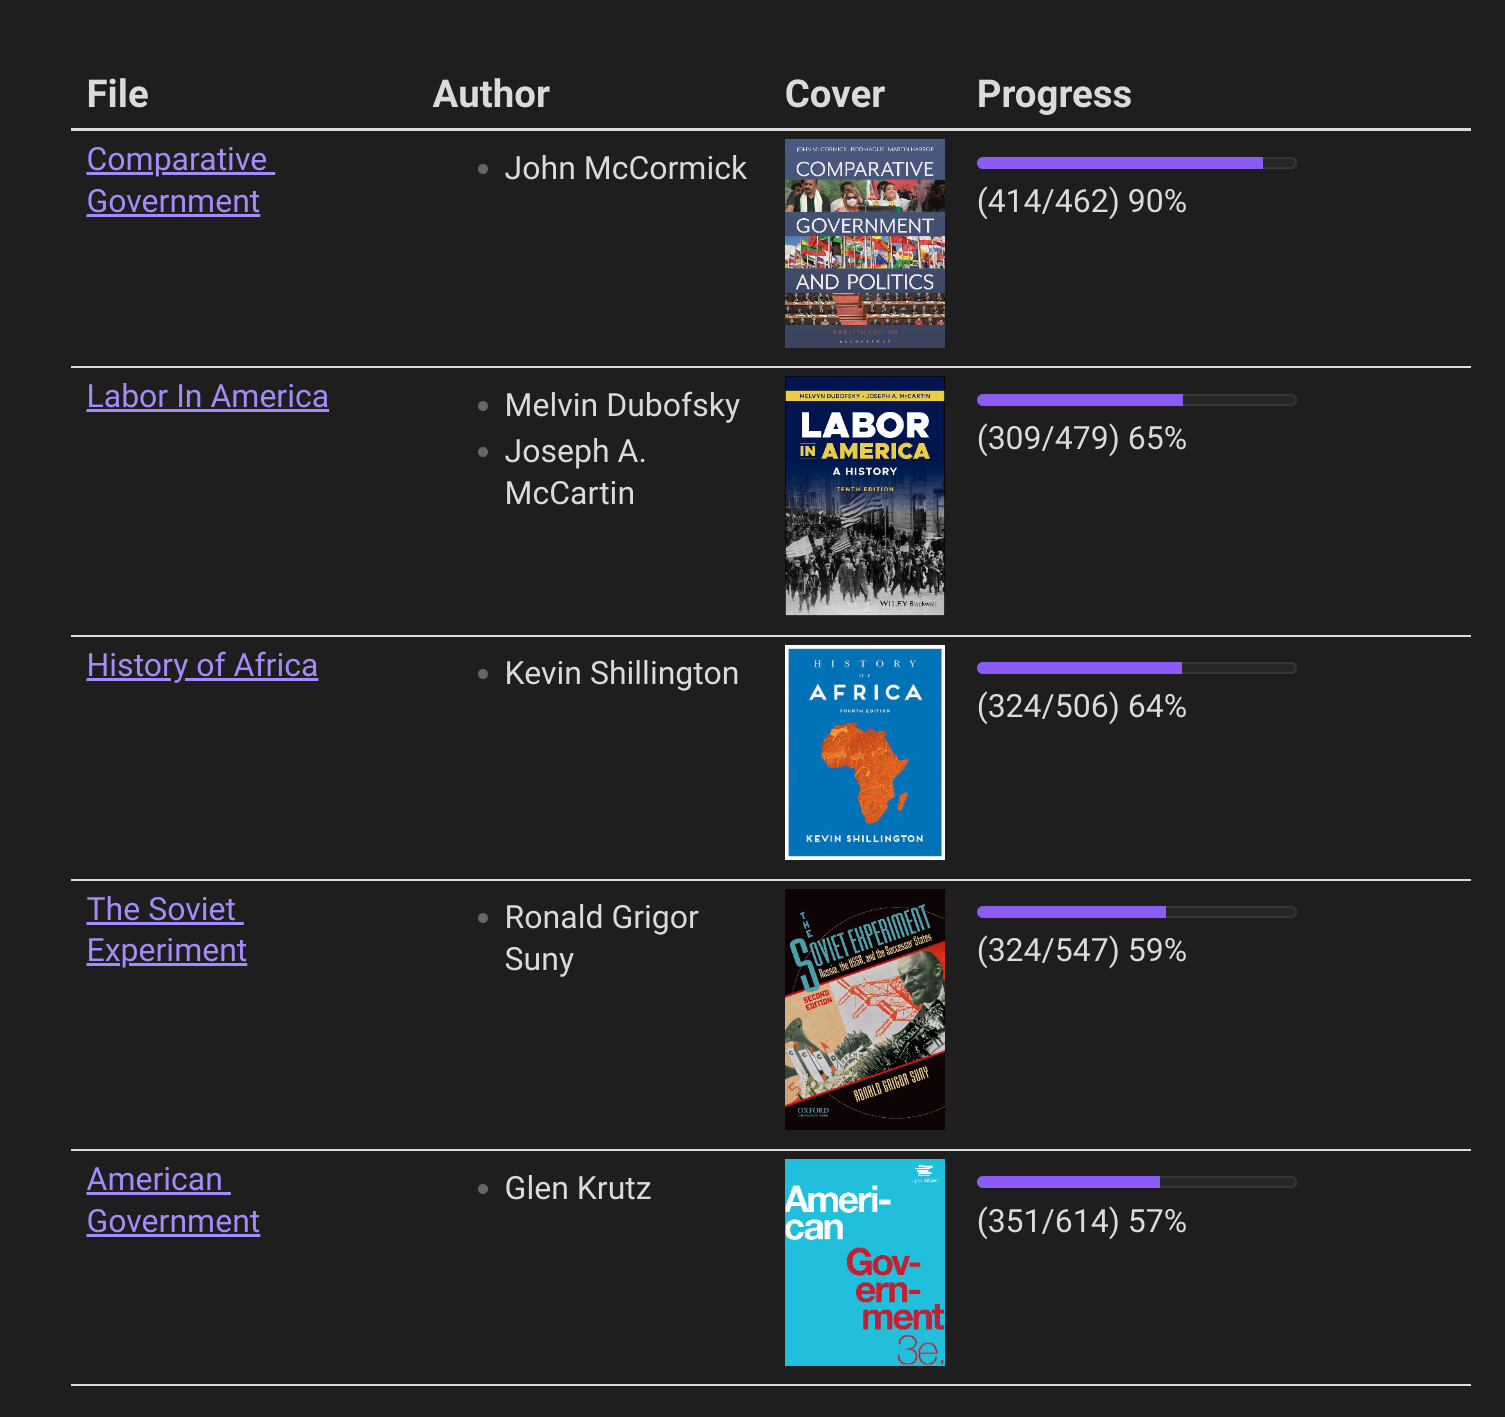Open the History of Africa link
Screen dimensions: 1505x1417
(x=202, y=665)
